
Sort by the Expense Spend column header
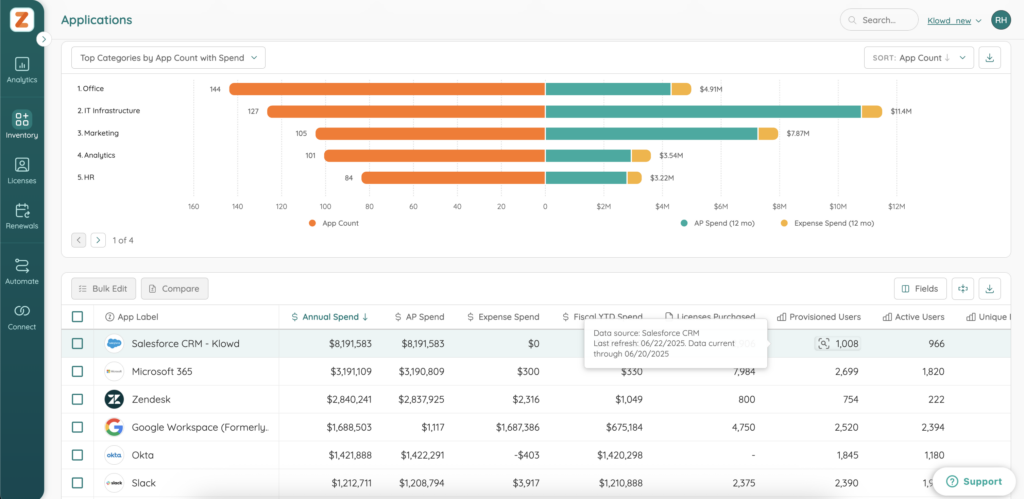(x=504, y=317)
